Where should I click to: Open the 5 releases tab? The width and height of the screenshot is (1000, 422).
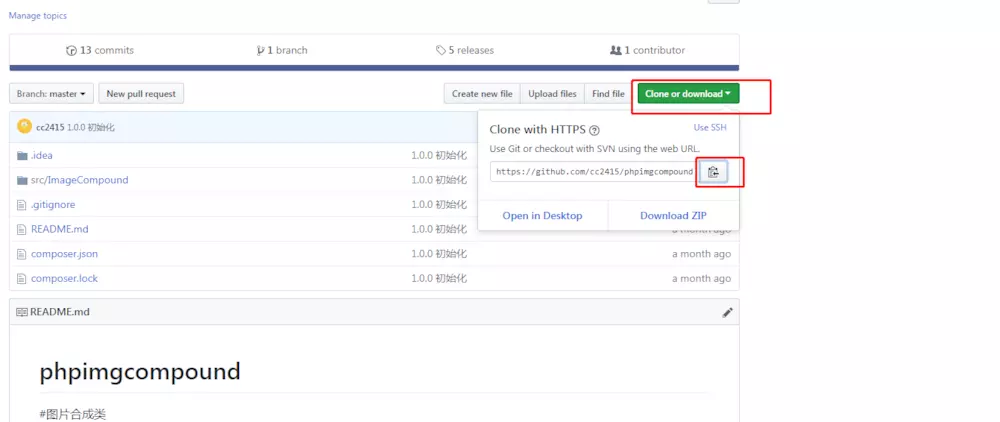464,50
